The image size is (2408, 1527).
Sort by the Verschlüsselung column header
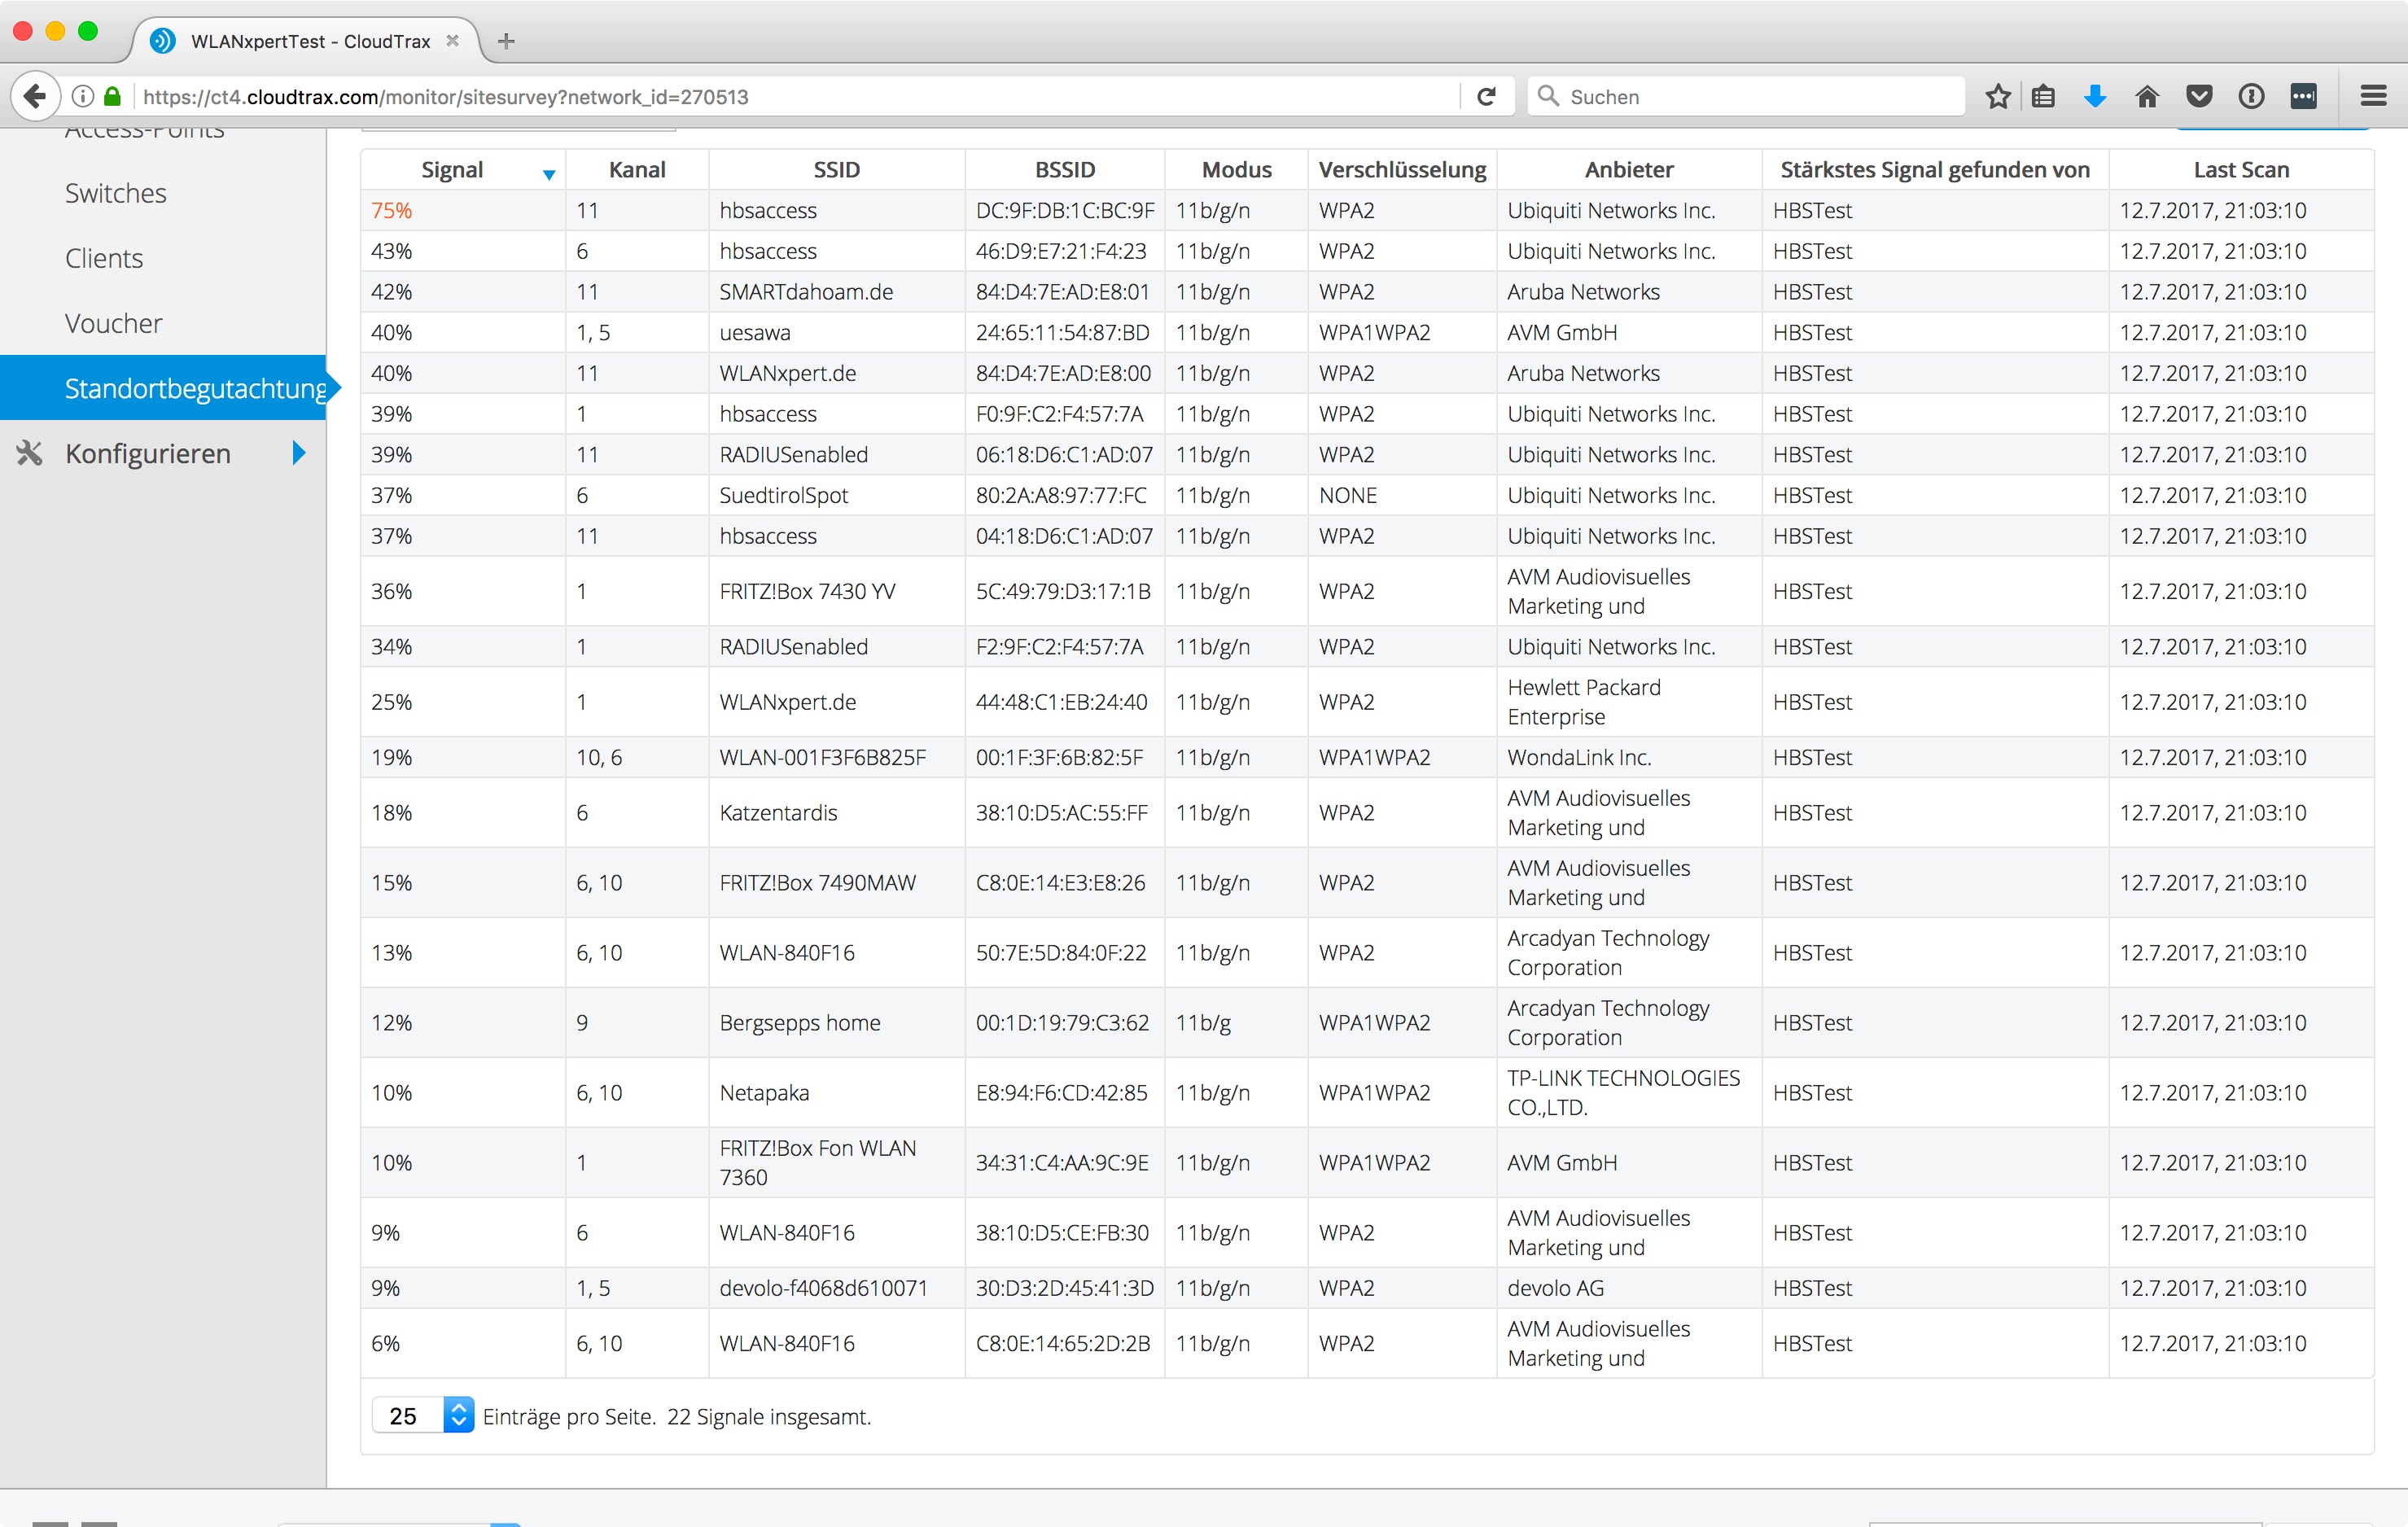(x=1402, y=169)
